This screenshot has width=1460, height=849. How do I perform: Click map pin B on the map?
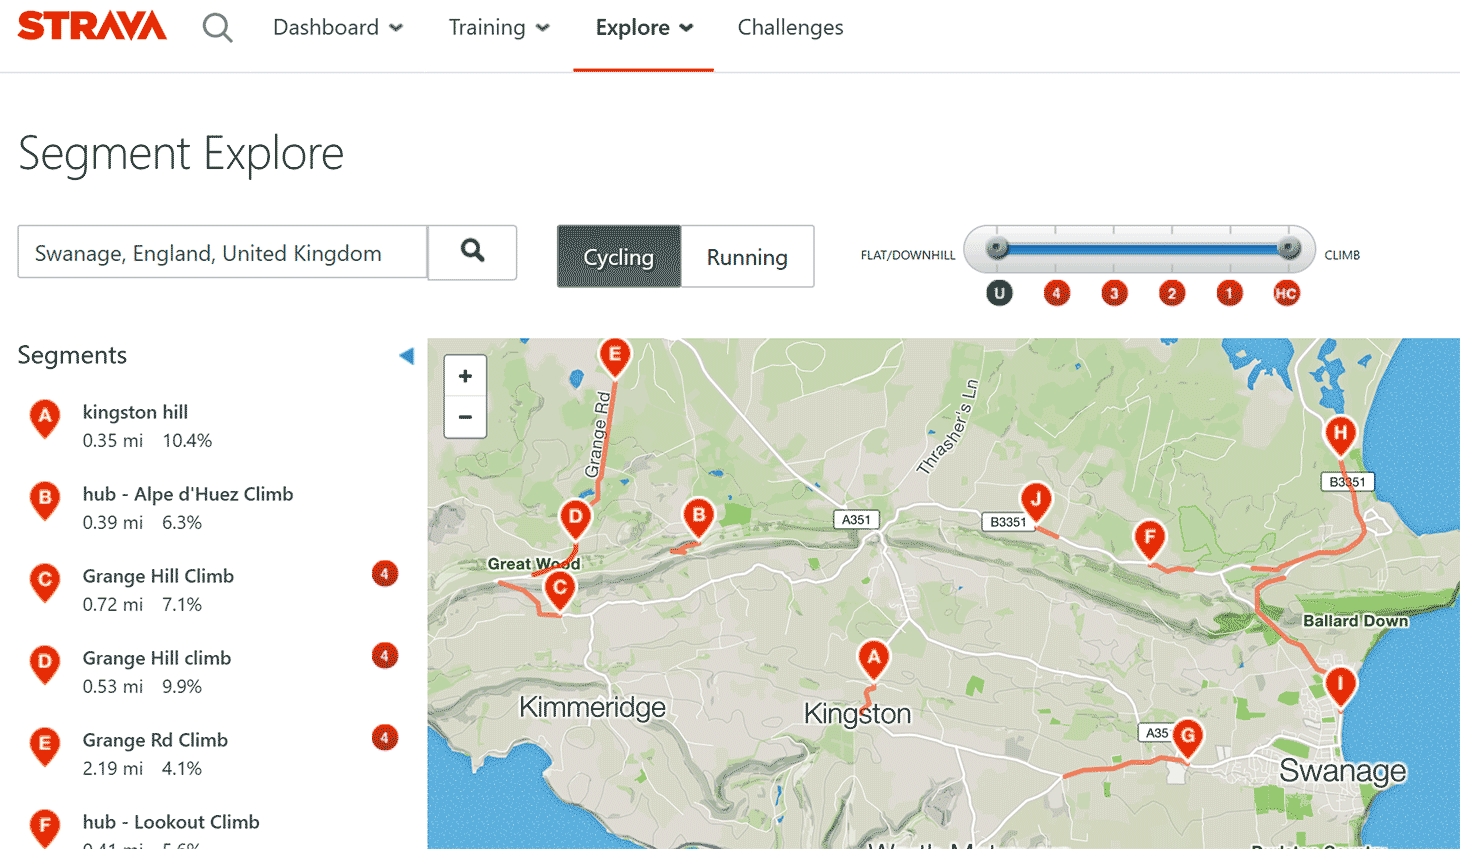click(699, 518)
